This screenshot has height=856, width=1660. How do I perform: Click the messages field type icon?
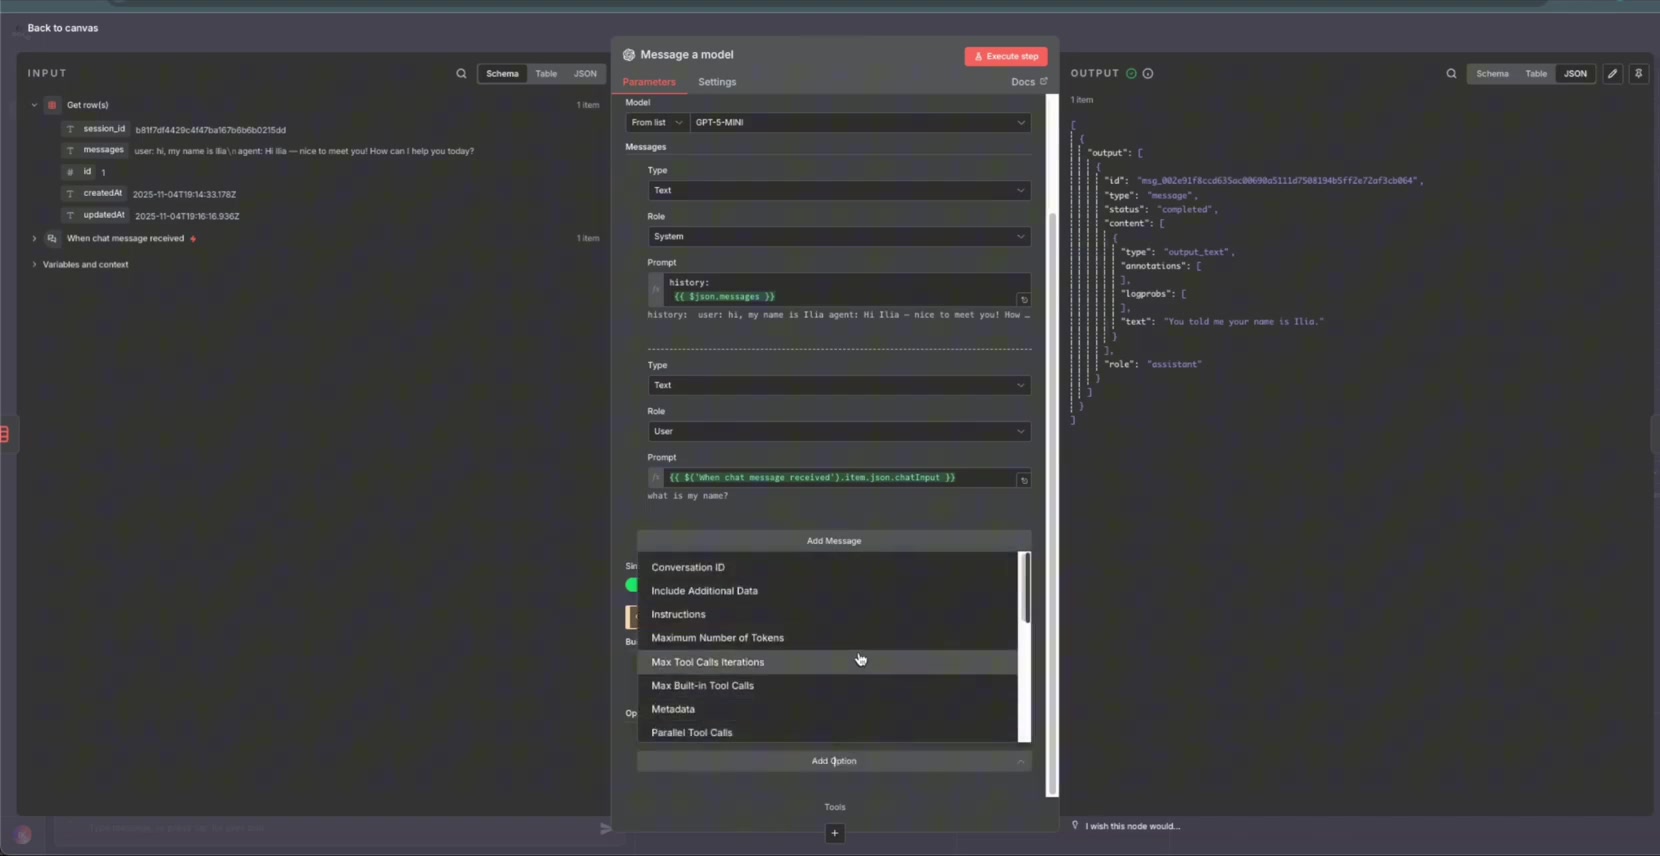tap(70, 151)
